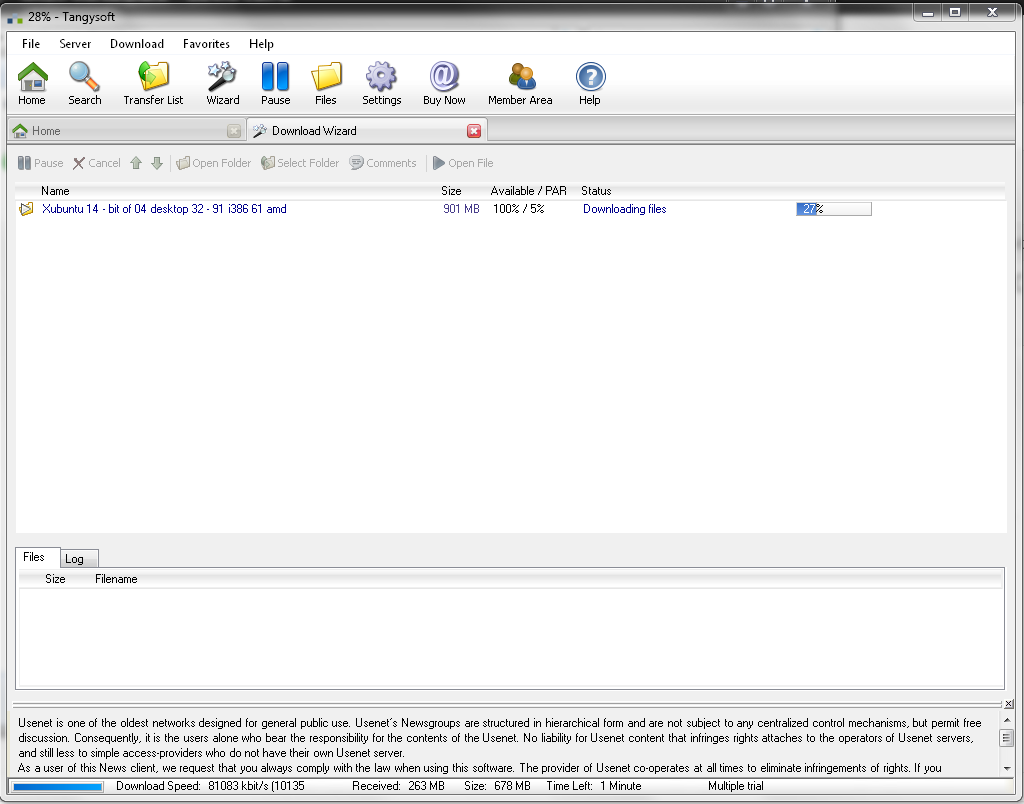Click the Received 263 MB status entry

(x=398, y=786)
